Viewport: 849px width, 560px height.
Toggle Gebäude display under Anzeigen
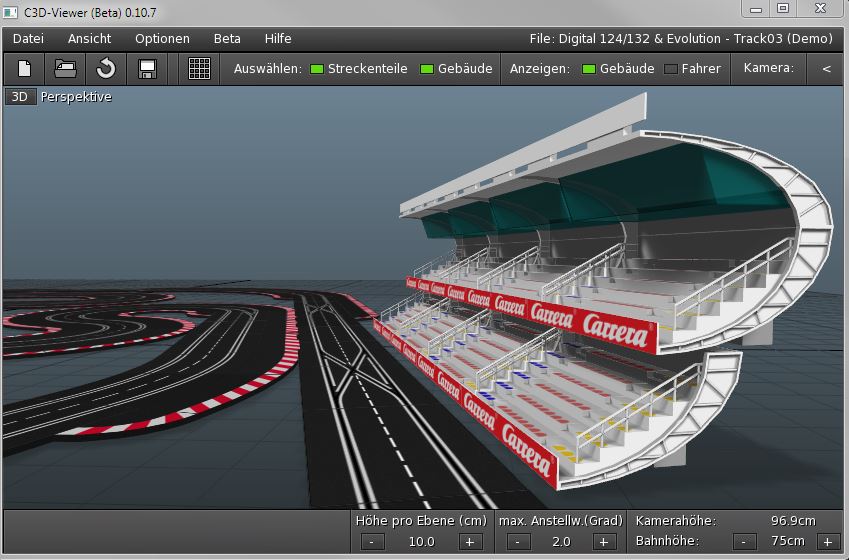[x=589, y=69]
